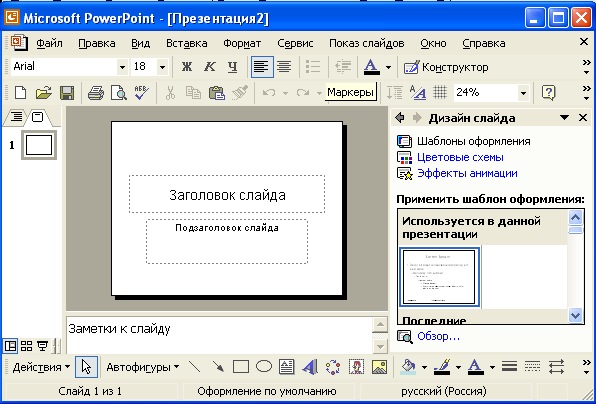Viewport: 596px width, 404px height.
Task: Toggle bold formatting (Ж)
Action: [x=187, y=67]
